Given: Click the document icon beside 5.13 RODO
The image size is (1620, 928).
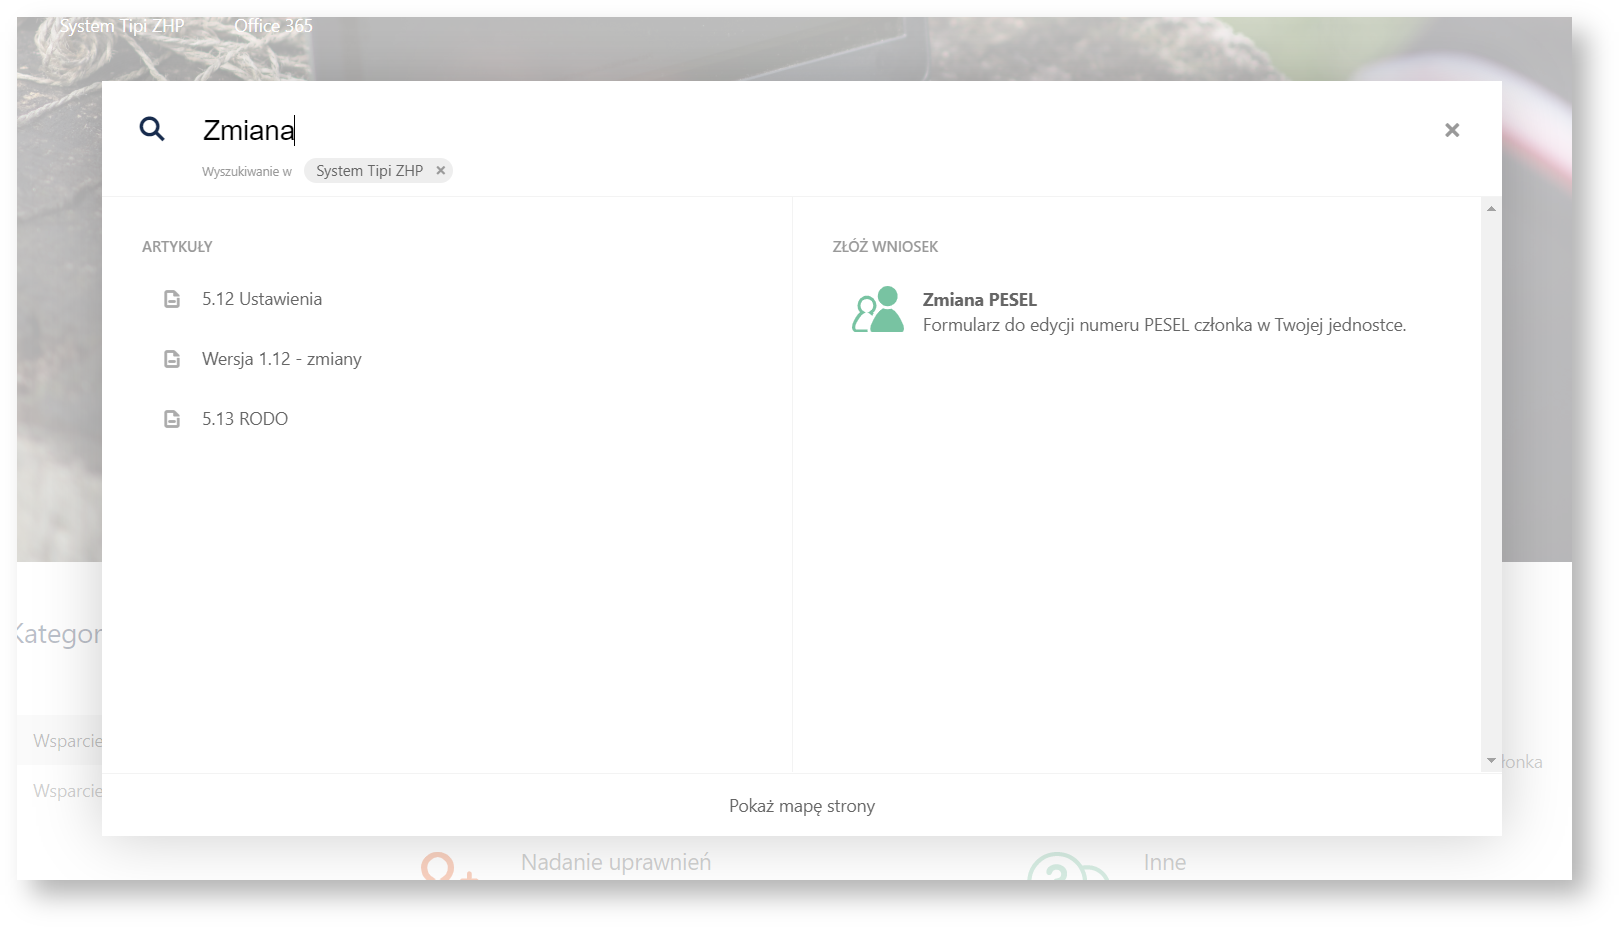Looking at the screenshot, I should click(172, 419).
